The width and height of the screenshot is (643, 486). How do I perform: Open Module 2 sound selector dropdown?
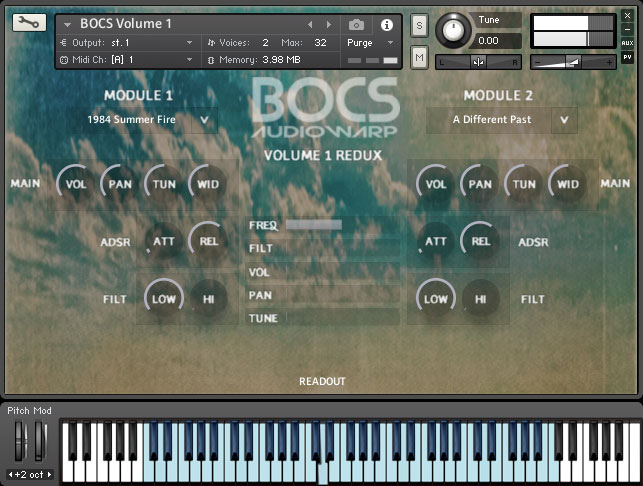coord(564,120)
